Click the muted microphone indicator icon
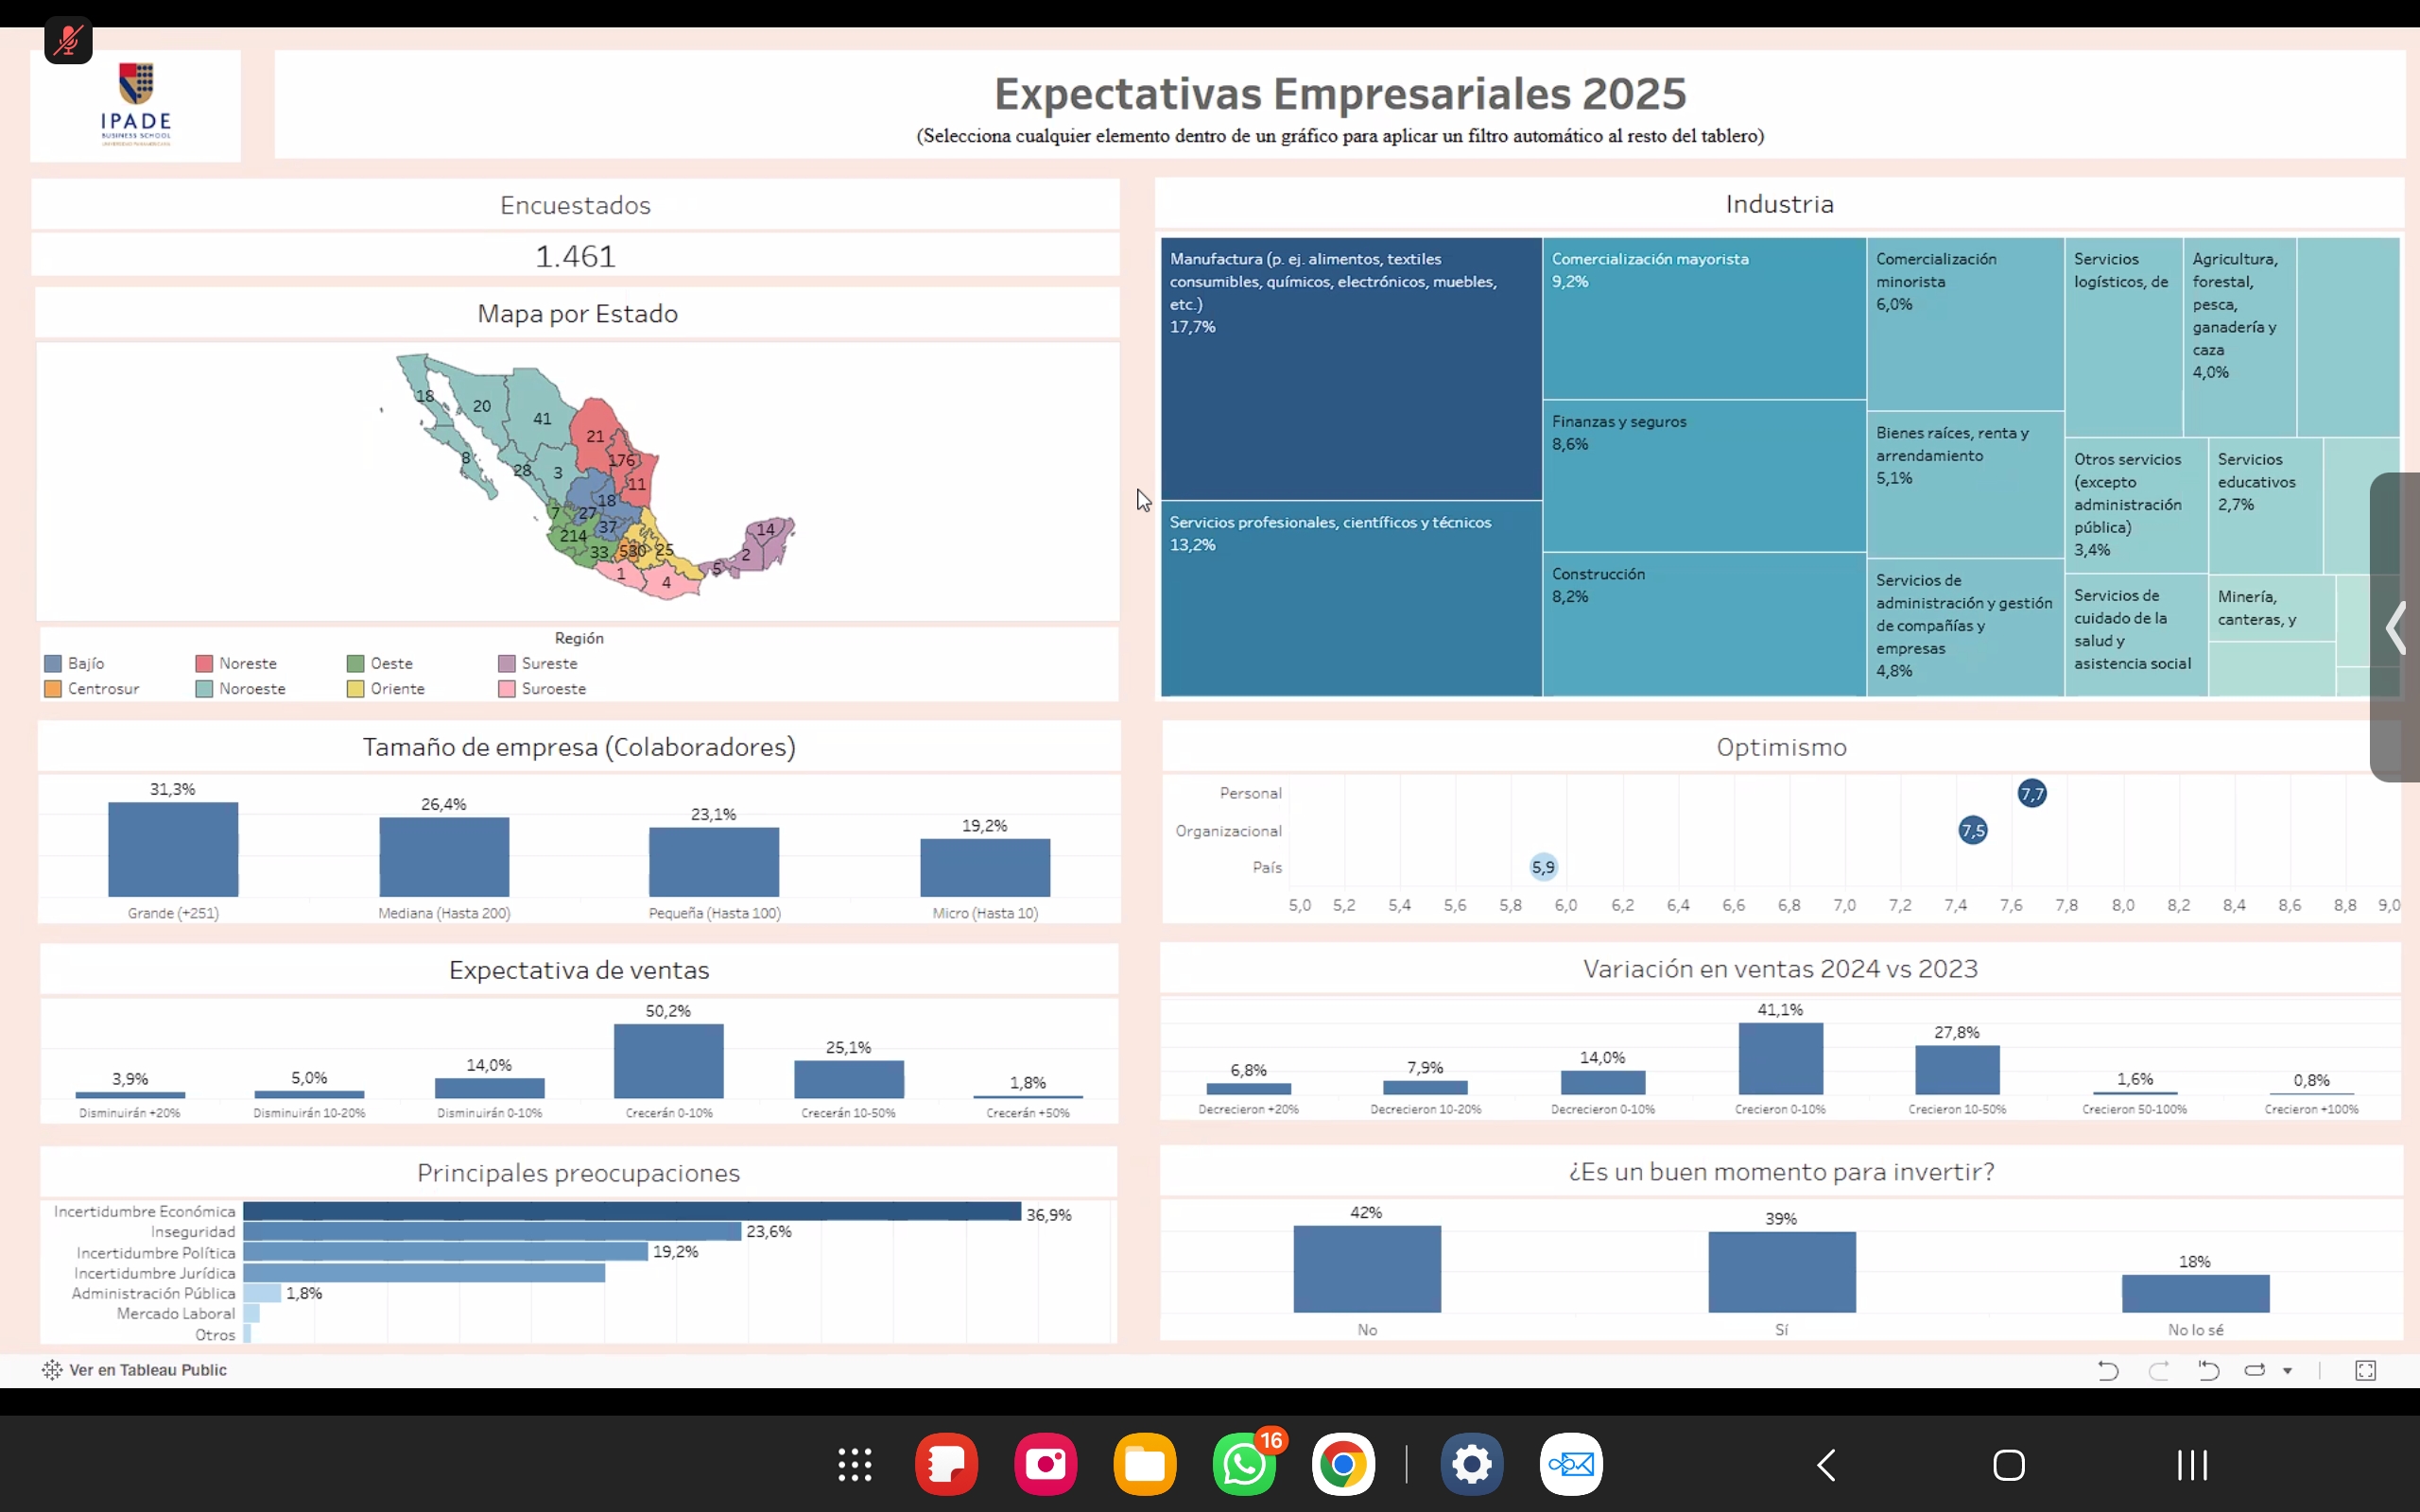 (68, 41)
